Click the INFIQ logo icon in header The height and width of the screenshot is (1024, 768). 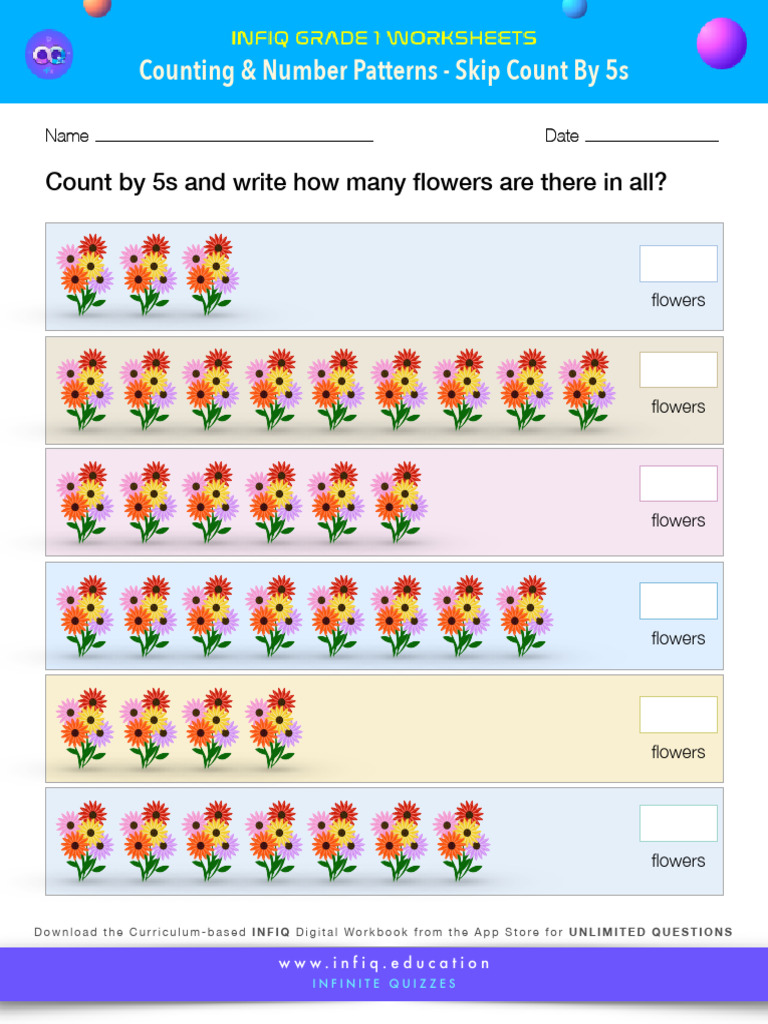click(49, 54)
